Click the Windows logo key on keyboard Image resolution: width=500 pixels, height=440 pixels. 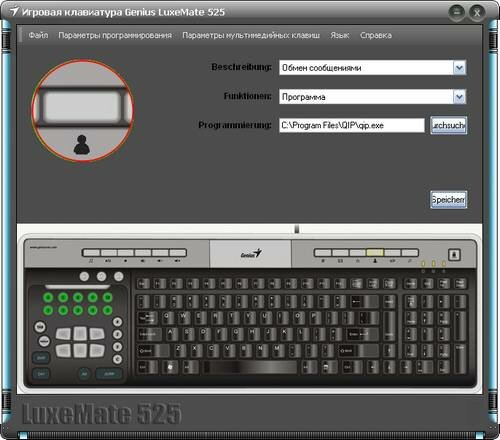171,367
